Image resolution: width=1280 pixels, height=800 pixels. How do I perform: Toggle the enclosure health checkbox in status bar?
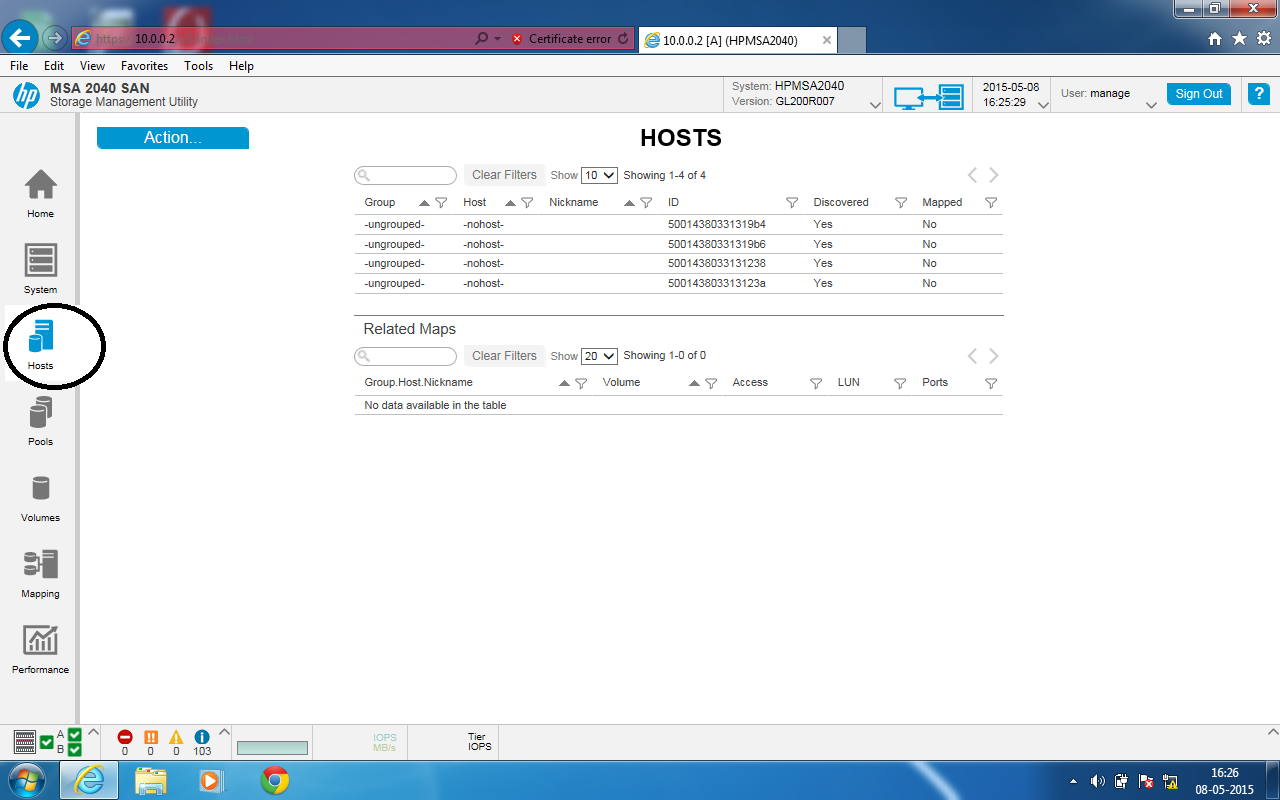pyautogui.click(x=46, y=741)
